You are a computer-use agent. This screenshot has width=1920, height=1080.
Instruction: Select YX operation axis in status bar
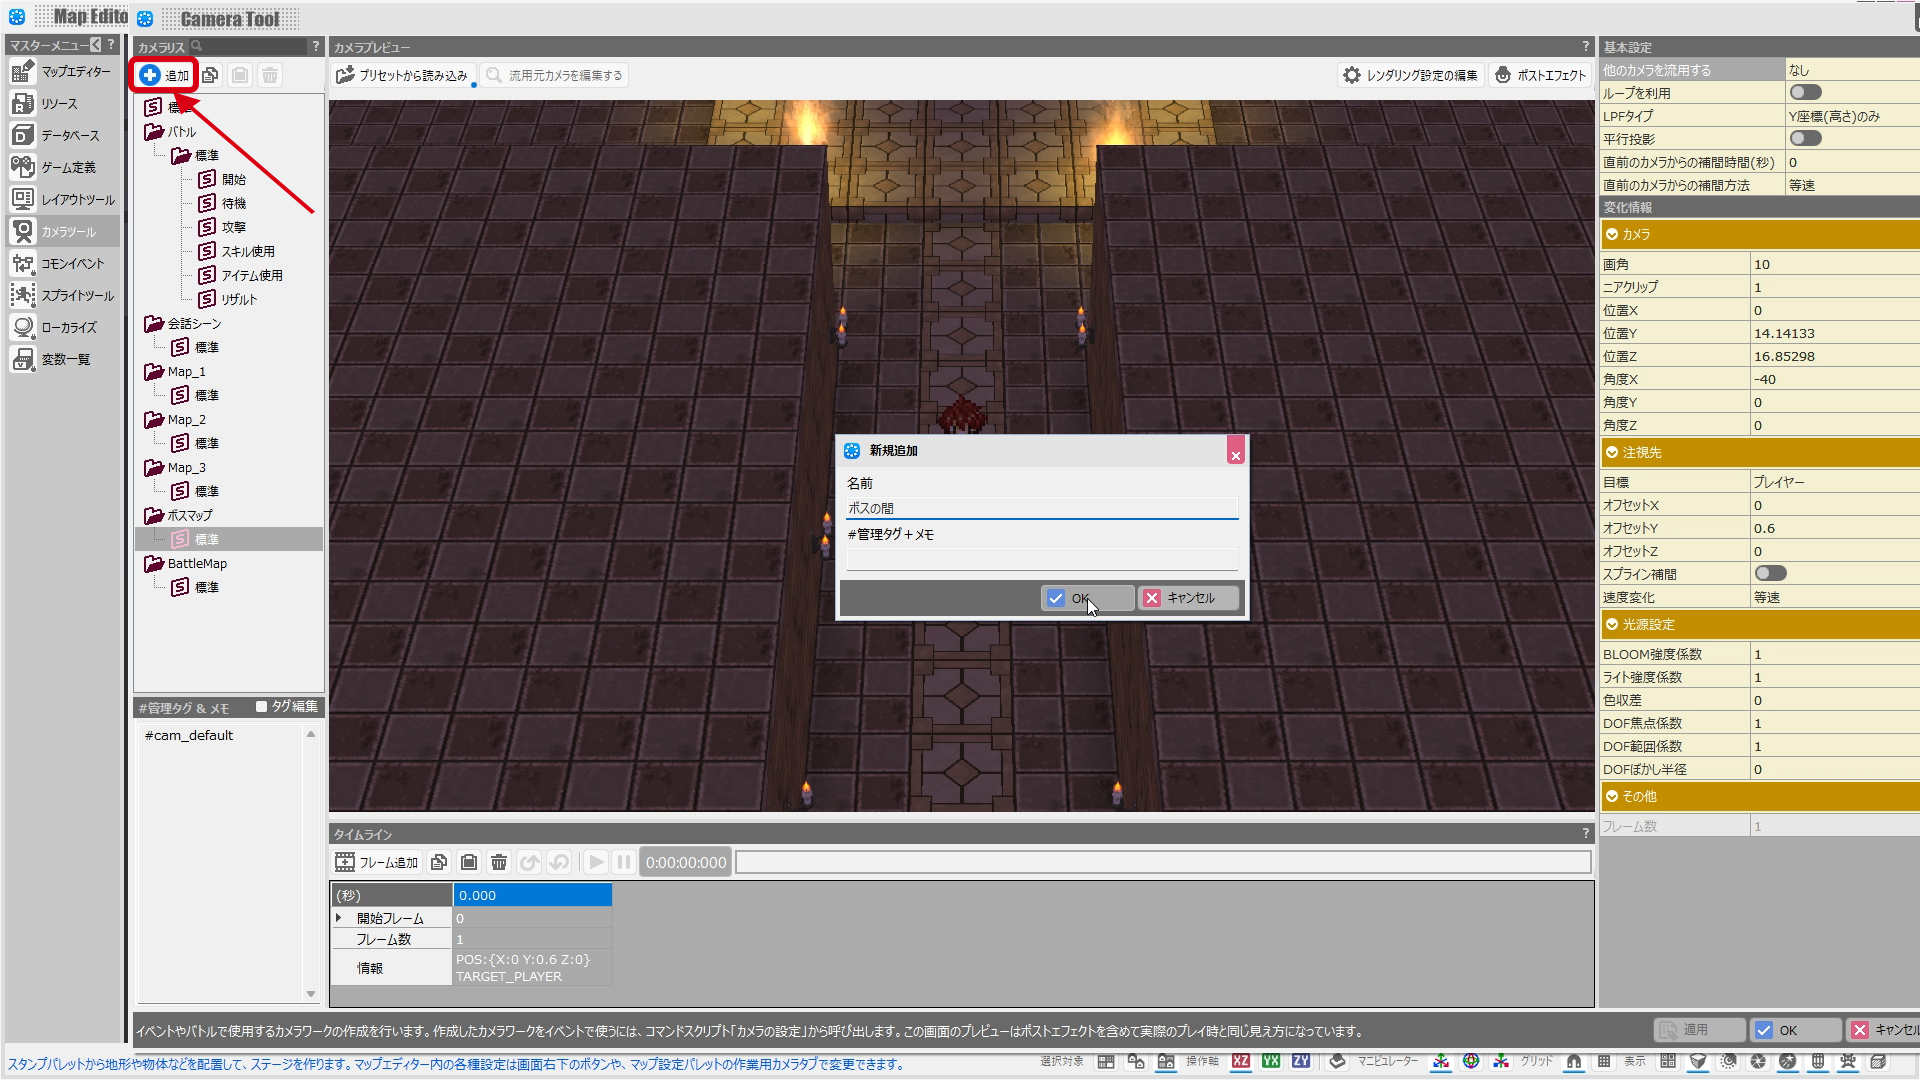[x=1271, y=1061]
